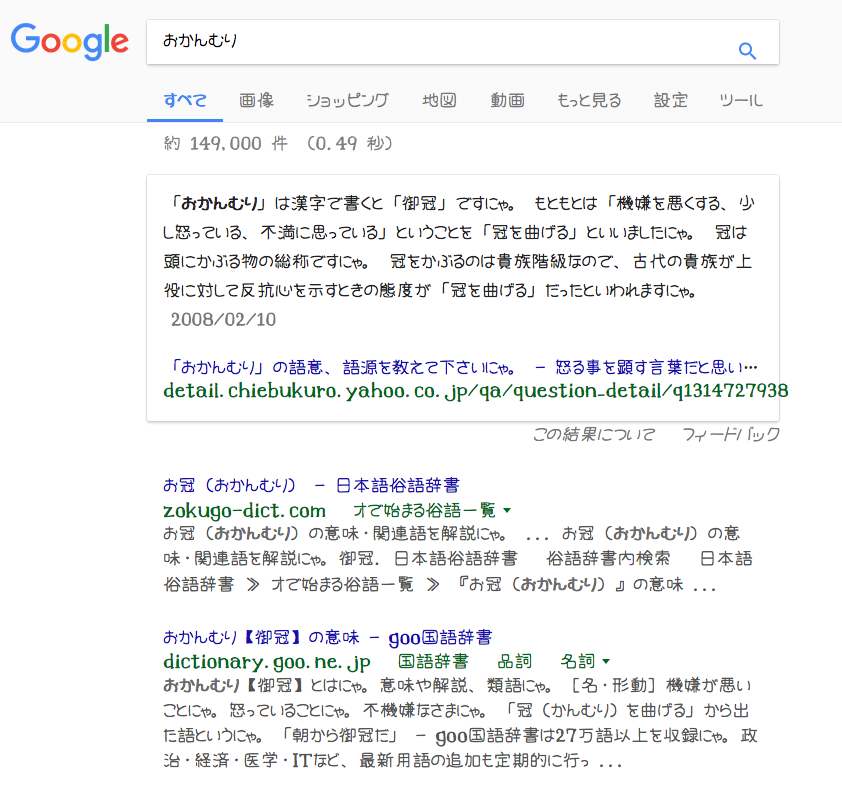
Task: Open おかんむり【御冠】goo国語辞書 result
Action: [328, 637]
